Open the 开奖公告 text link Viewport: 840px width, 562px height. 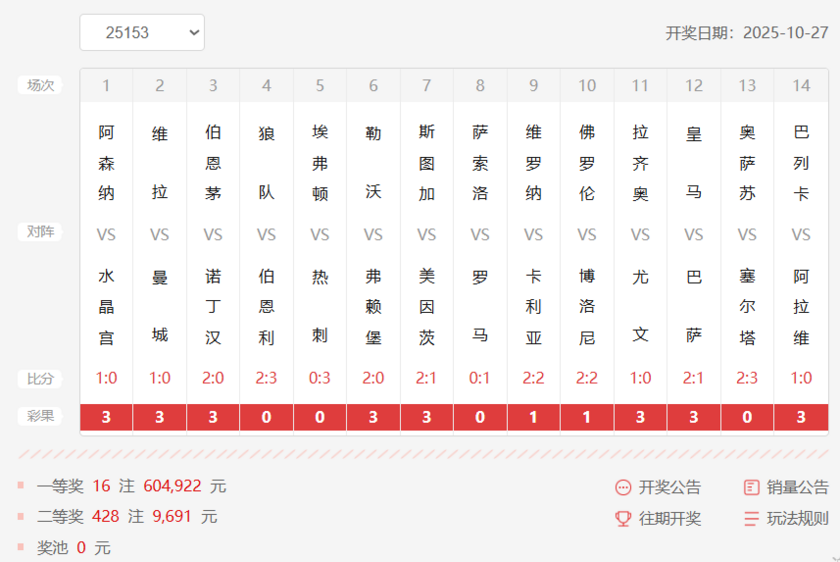point(670,488)
